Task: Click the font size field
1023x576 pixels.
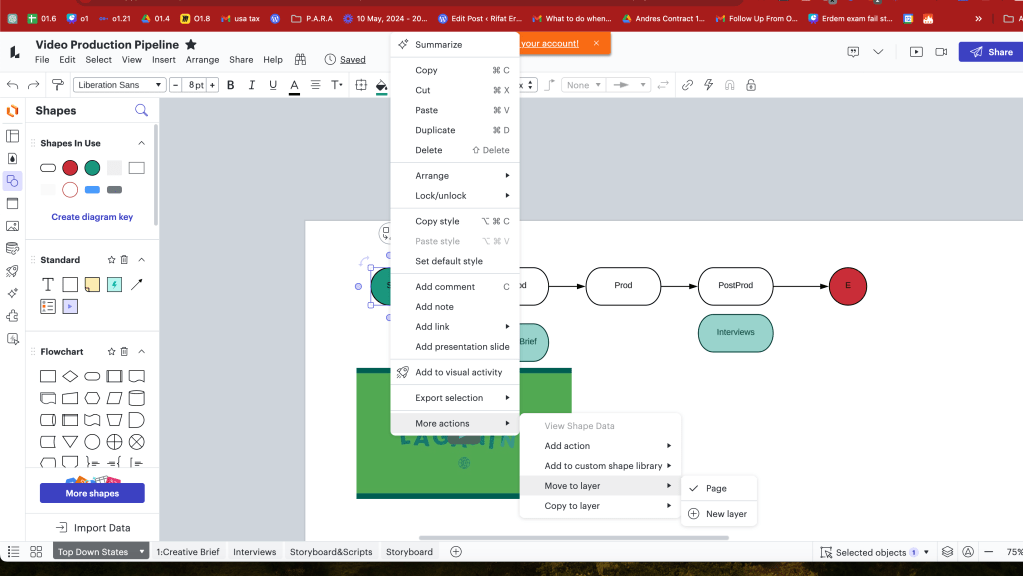Action: [194, 85]
